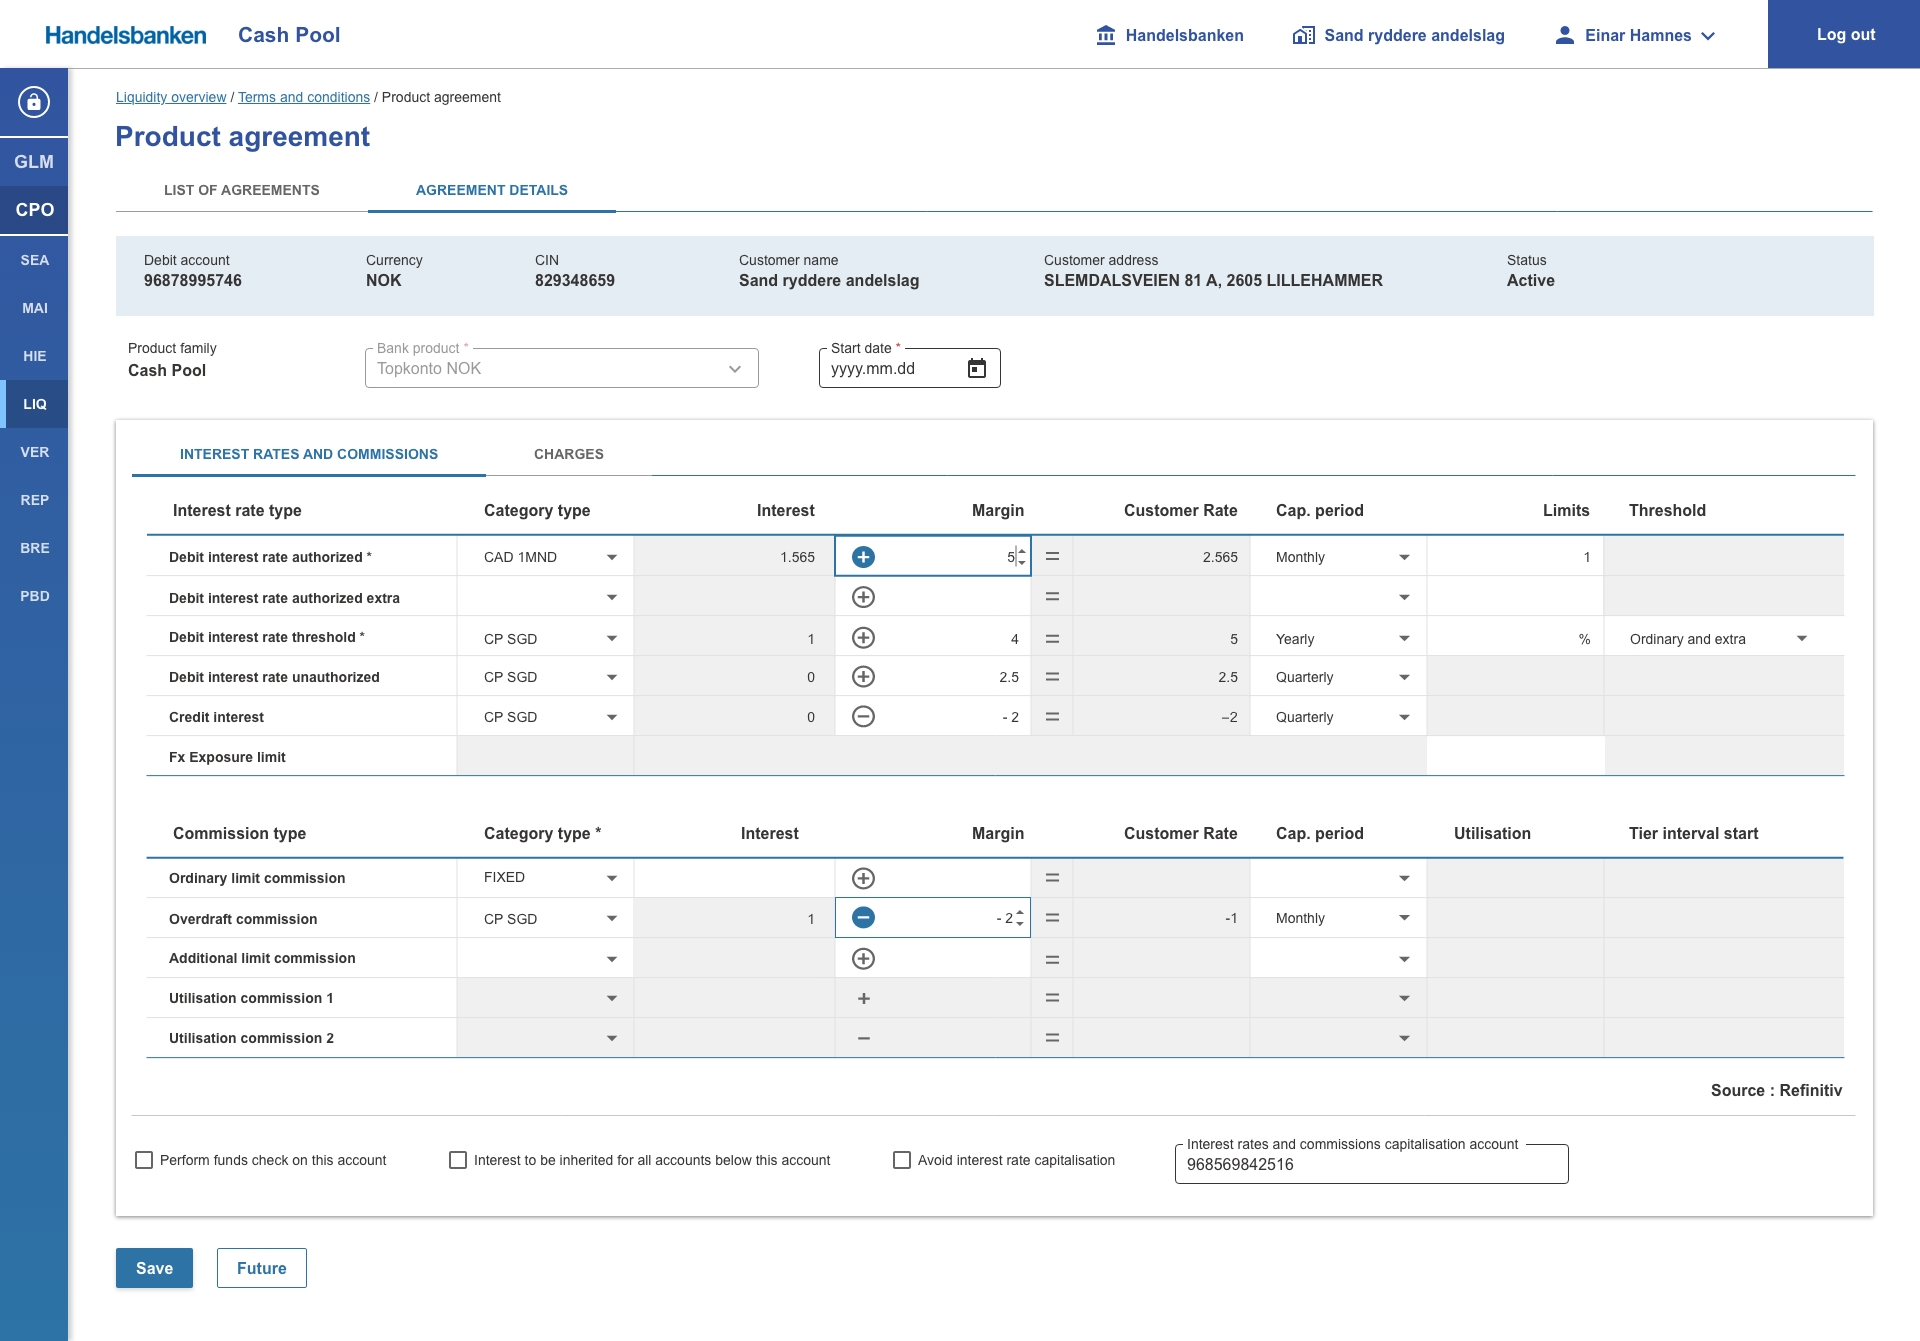Click the minus icon for overdraft commission margin
Screen dimensions: 1920x1341
pos(862,918)
